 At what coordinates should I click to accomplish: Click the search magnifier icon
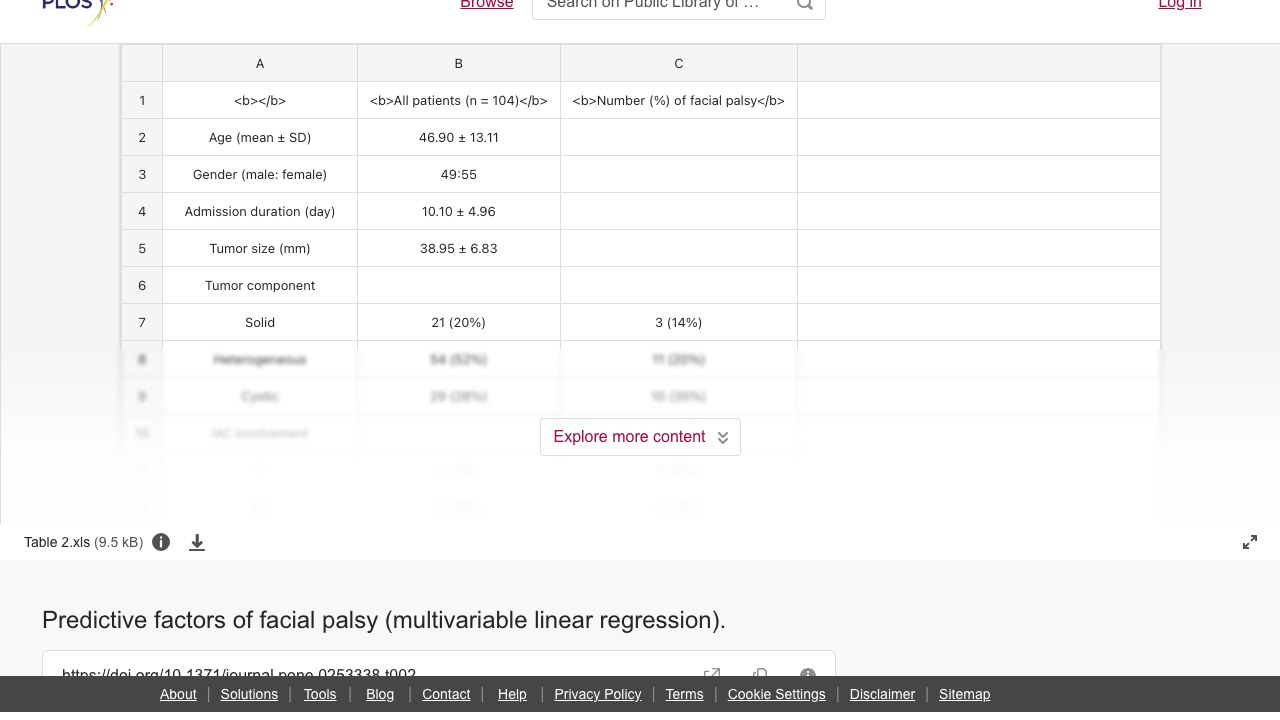pos(805,5)
